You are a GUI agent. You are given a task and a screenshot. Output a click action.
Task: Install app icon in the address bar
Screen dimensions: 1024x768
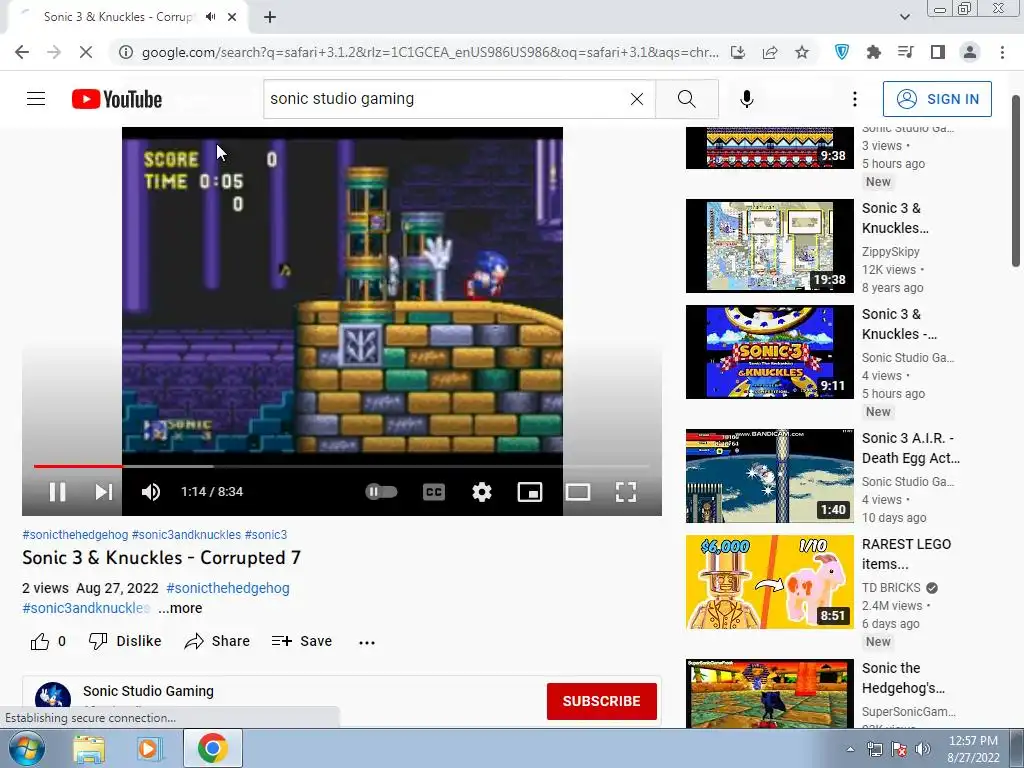point(738,52)
